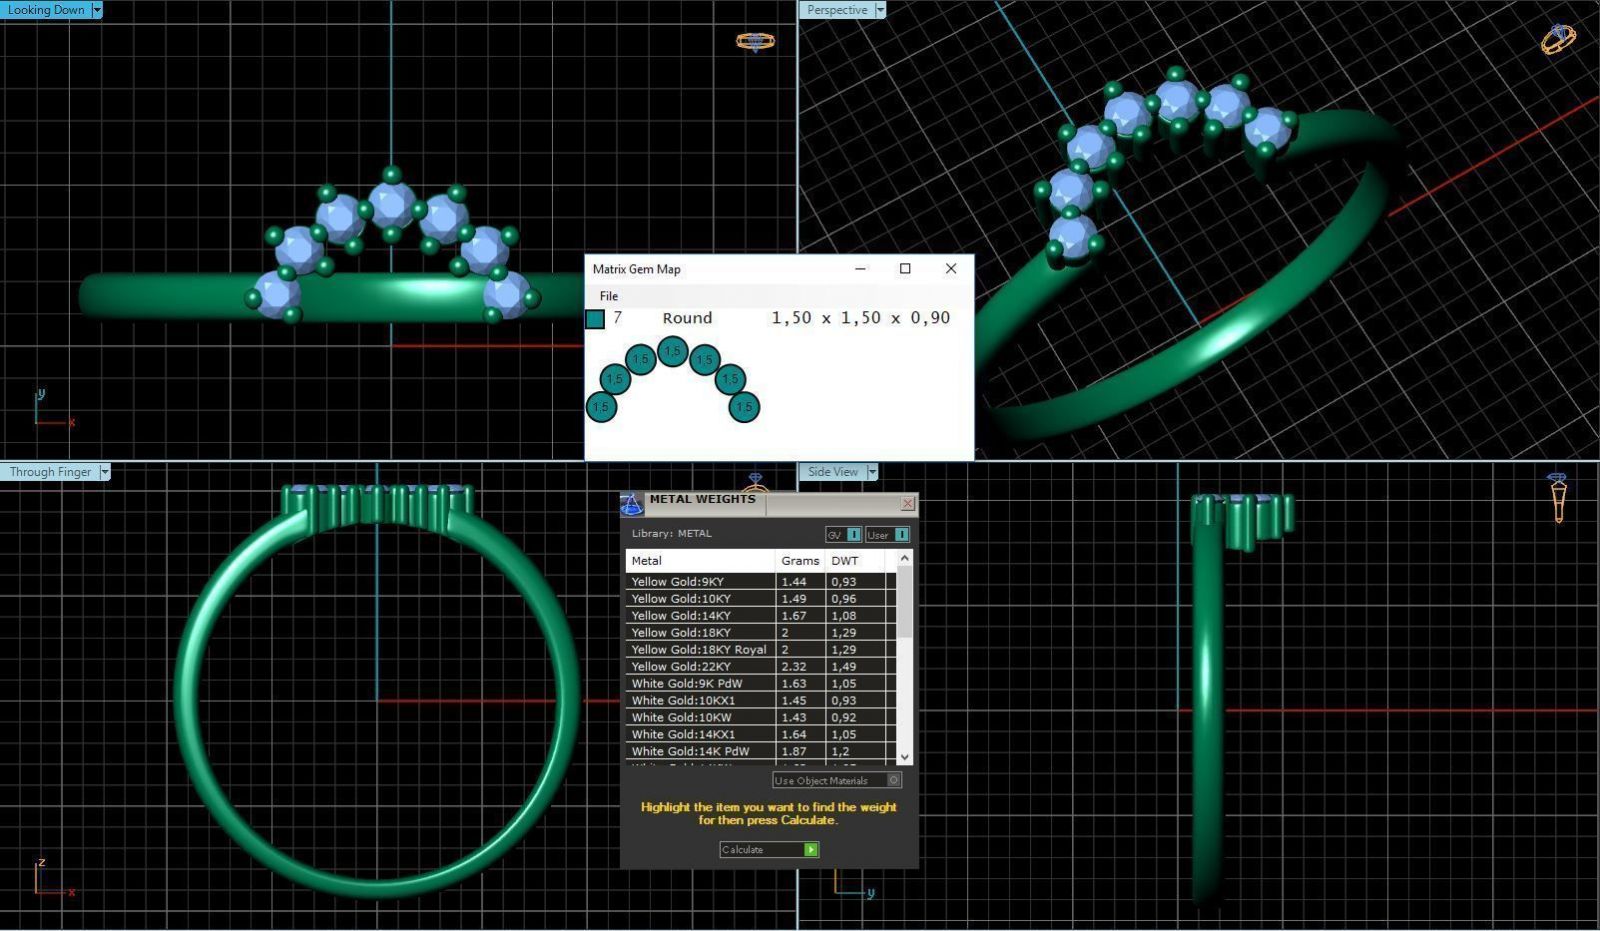This screenshot has height=931, width=1600.
Task: Click the bottom-left gem circle in Gem Map
Action: point(601,407)
